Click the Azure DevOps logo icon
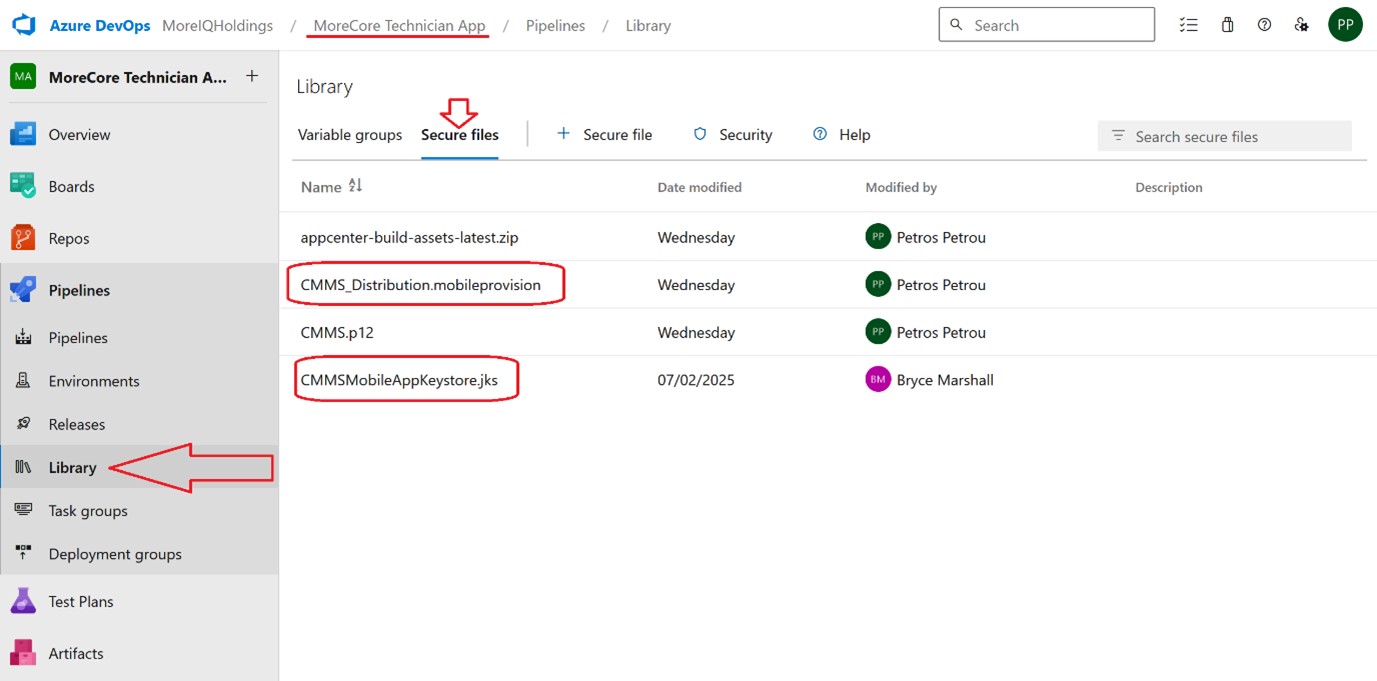The image size is (1377, 681). (x=24, y=26)
